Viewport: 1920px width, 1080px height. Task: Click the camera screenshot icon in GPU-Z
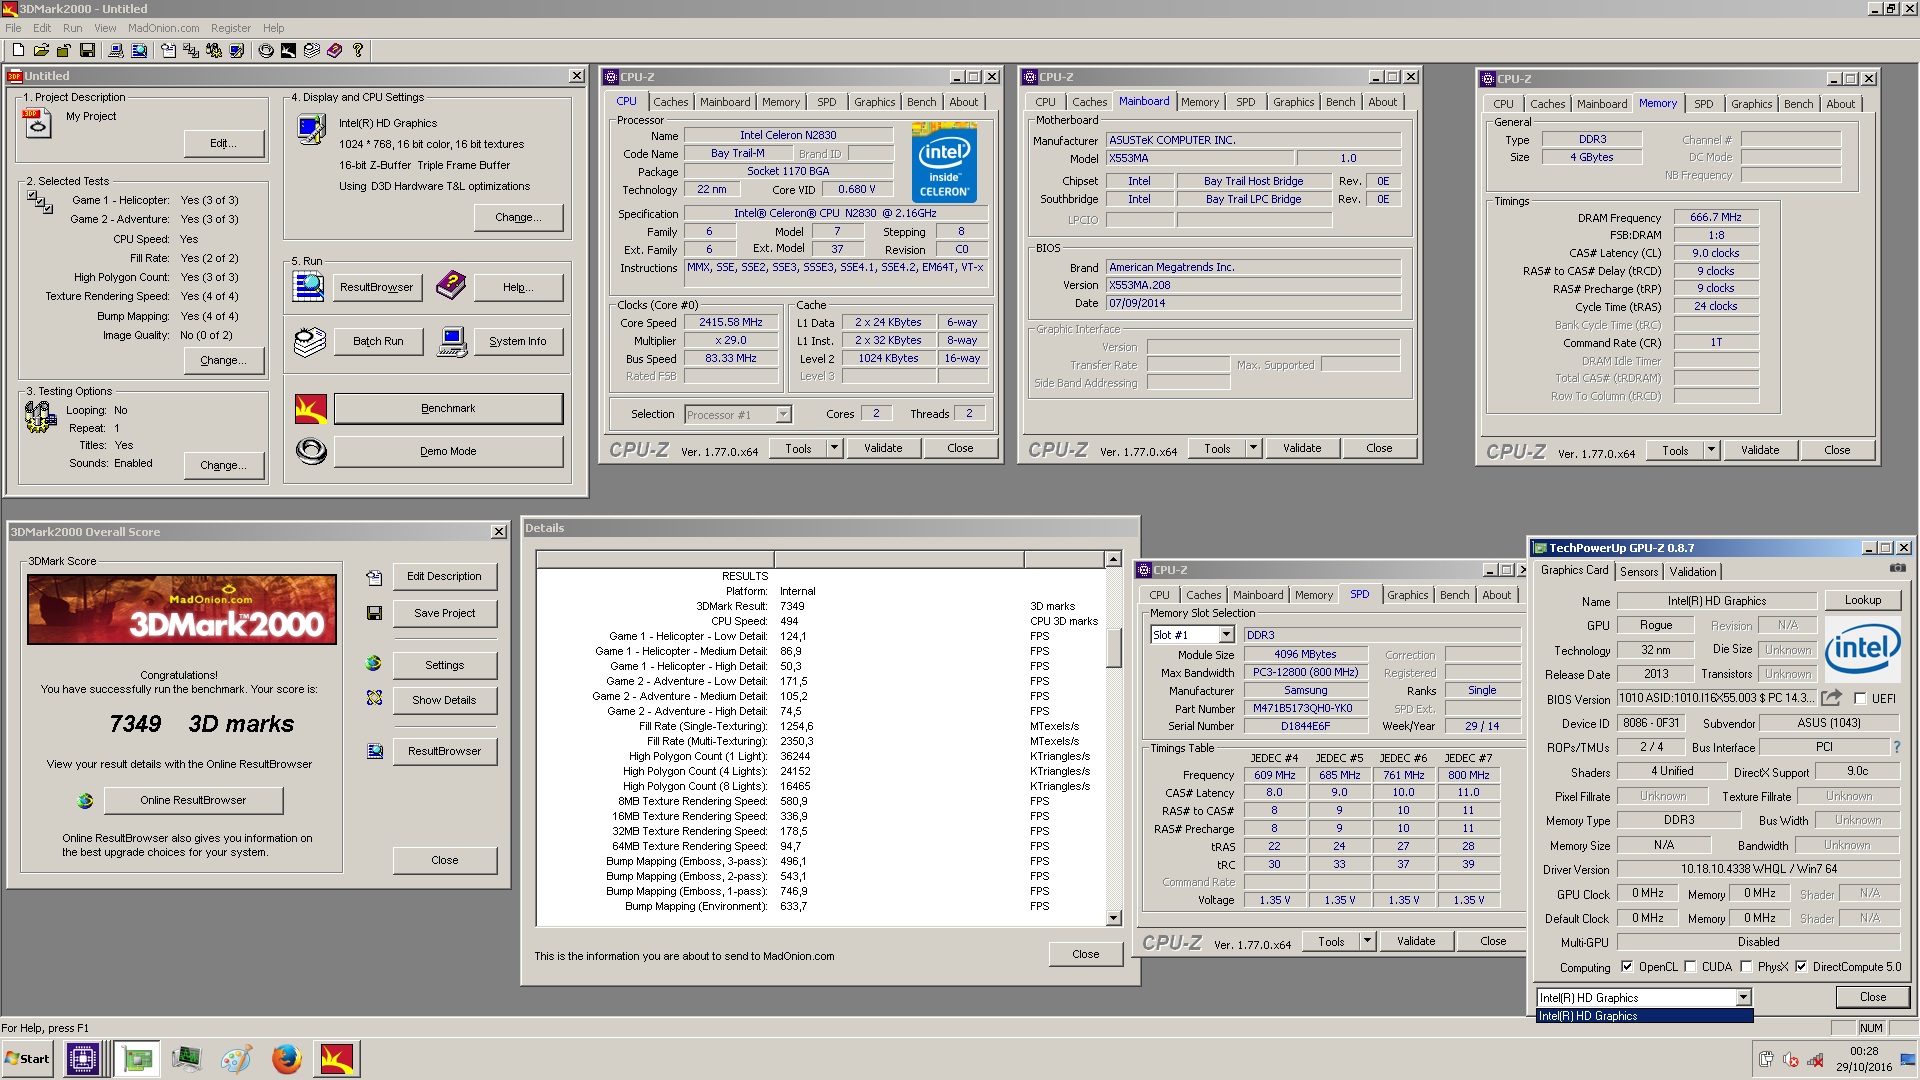pos(1897,568)
